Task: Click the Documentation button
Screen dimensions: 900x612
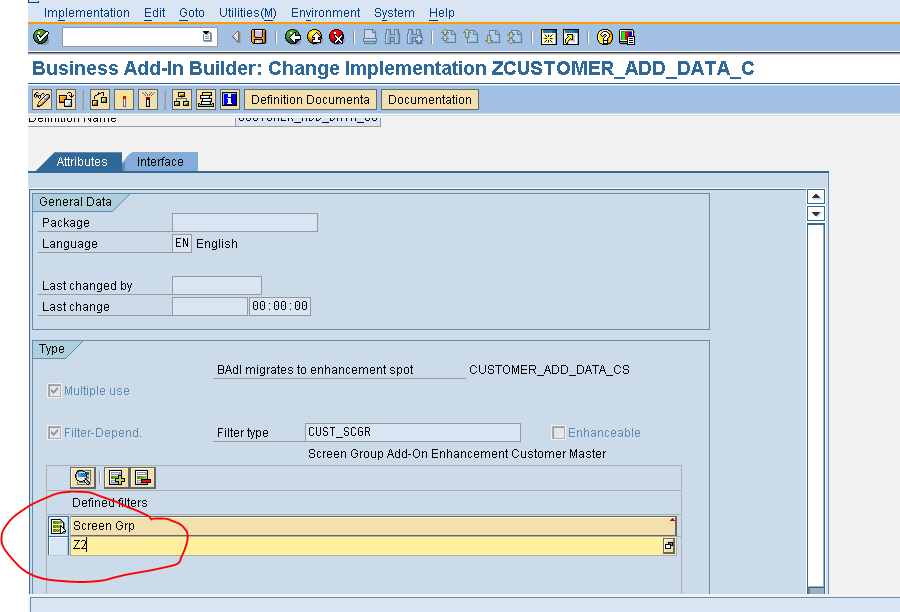Action: (430, 99)
